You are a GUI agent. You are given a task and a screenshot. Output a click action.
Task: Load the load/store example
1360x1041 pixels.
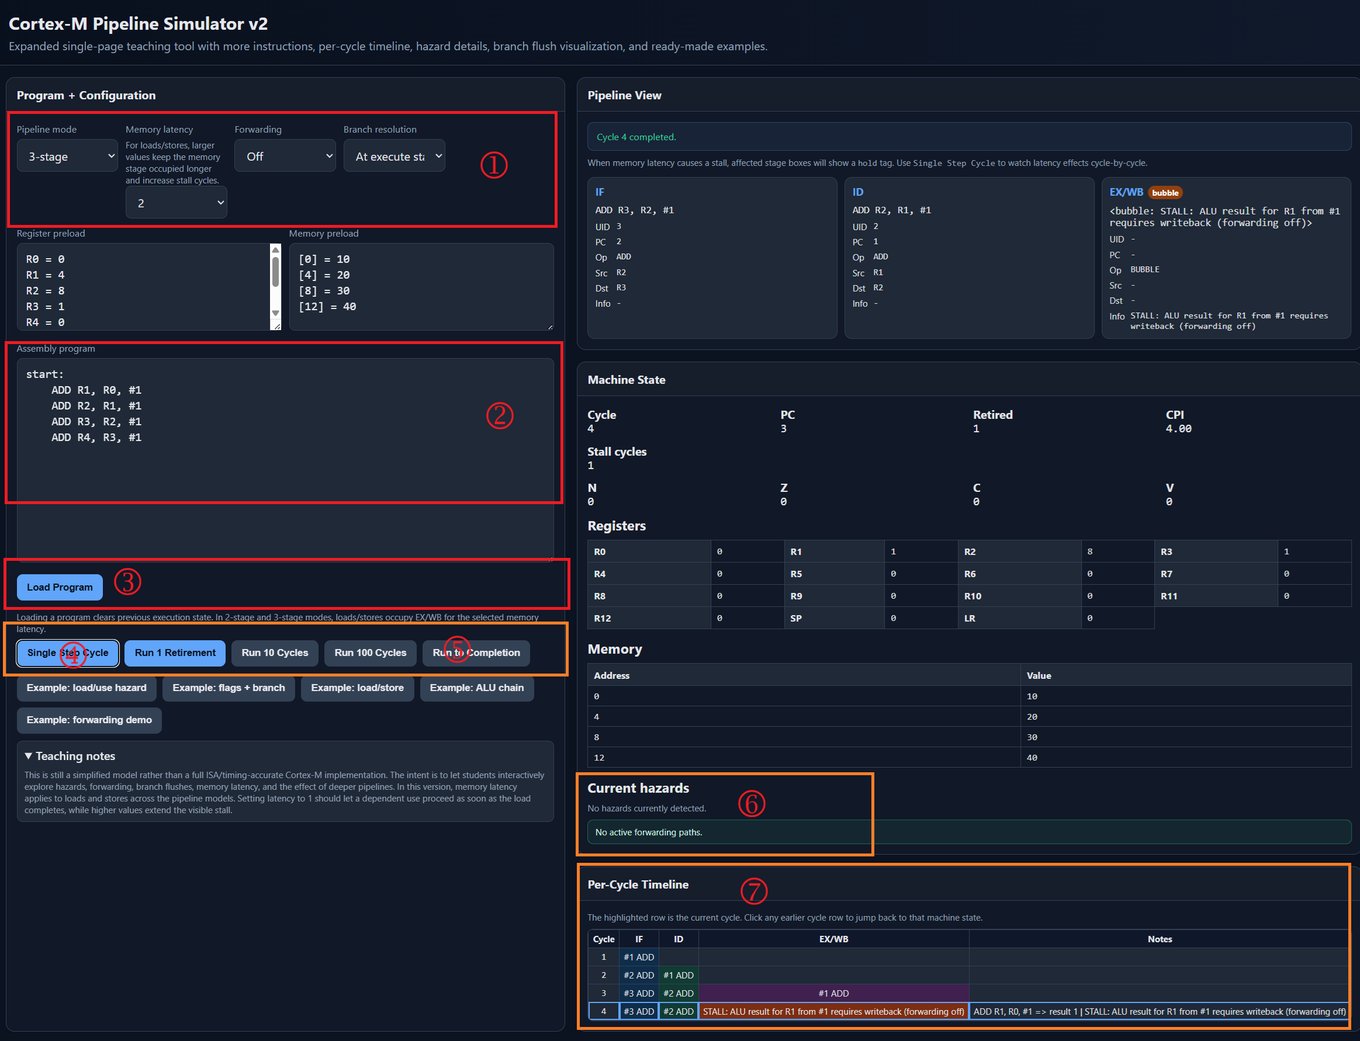(x=357, y=688)
